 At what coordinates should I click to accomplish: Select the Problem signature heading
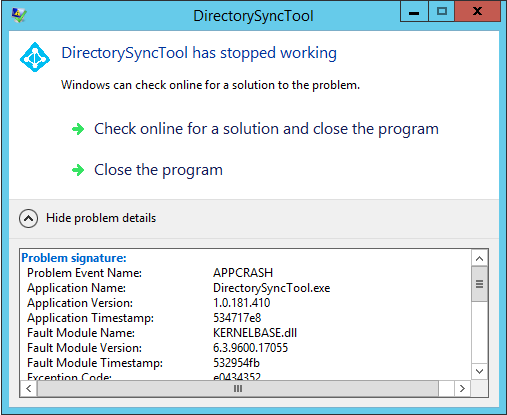pyautogui.click(x=74, y=258)
